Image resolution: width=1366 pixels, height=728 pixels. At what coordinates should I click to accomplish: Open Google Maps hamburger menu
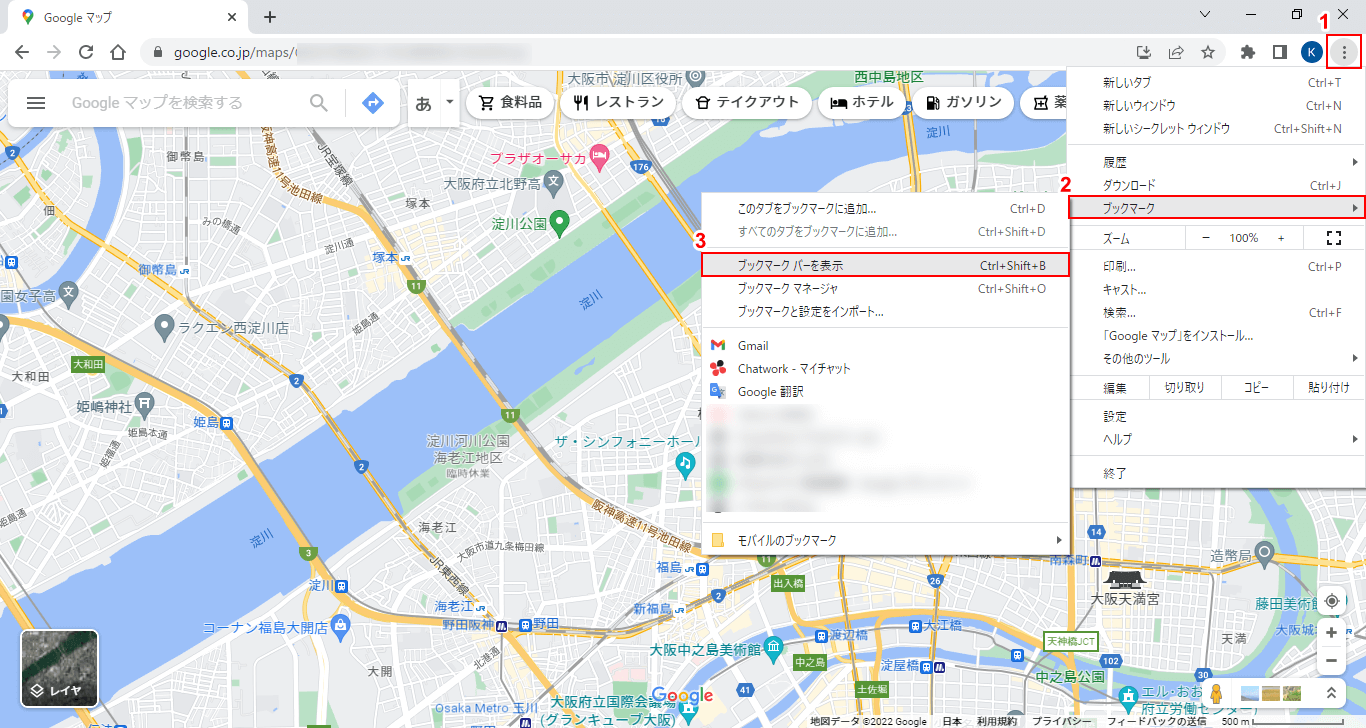[x=36, y=102]
